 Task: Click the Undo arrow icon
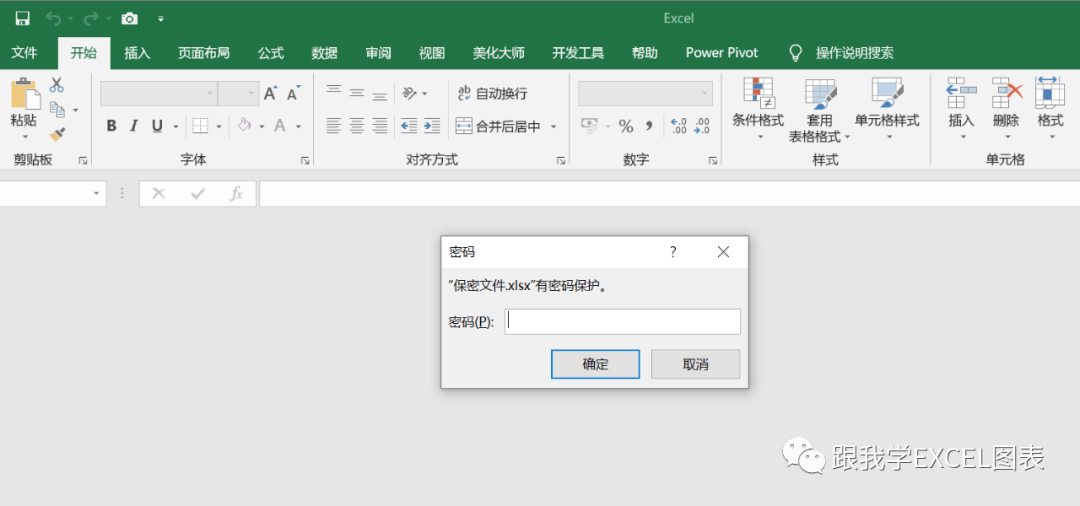53,19
